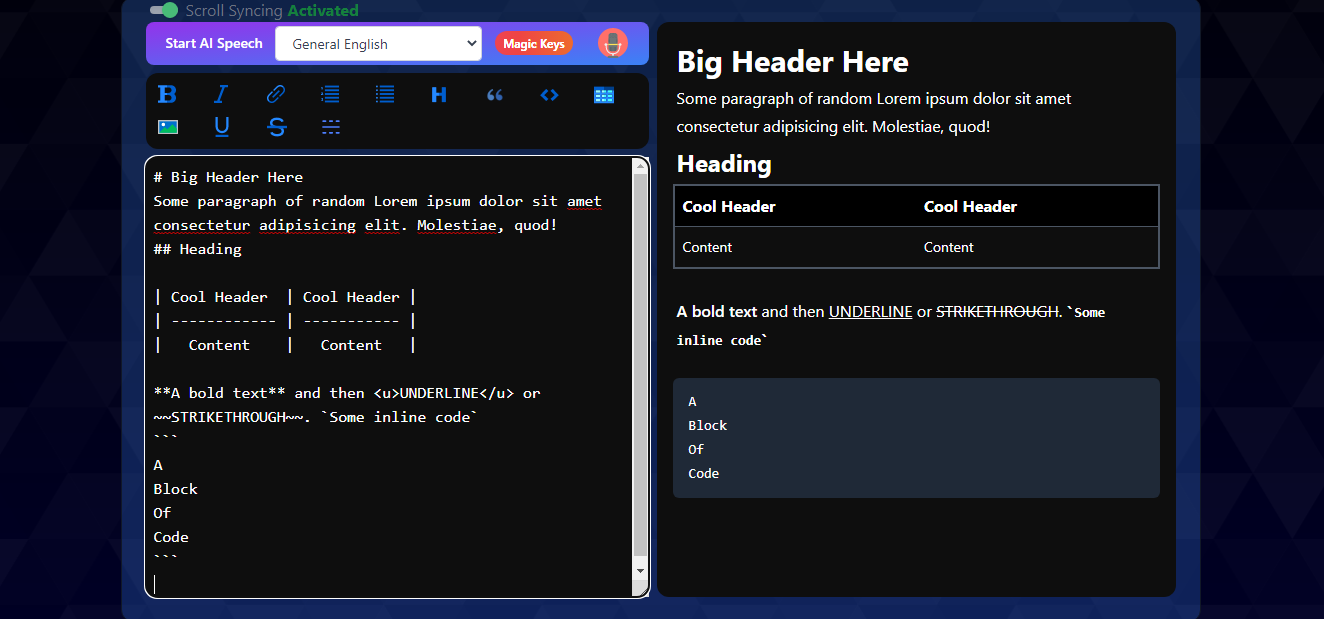Click the '# Big Header Here' editor line

click(228, 177)
